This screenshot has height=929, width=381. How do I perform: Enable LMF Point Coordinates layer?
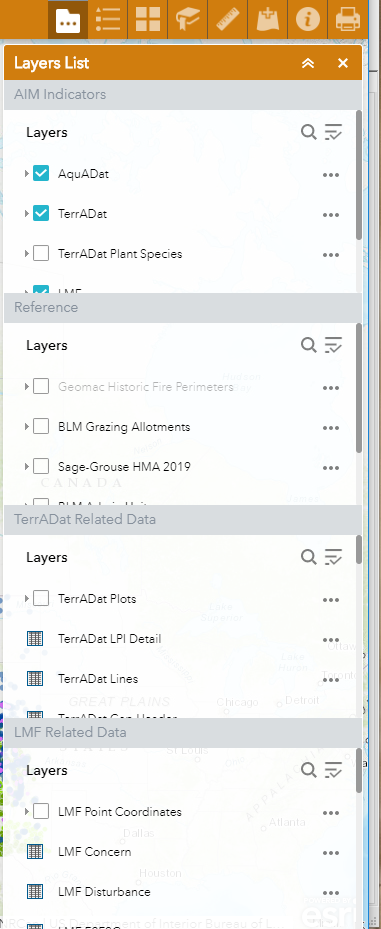[x=41, y=811]
